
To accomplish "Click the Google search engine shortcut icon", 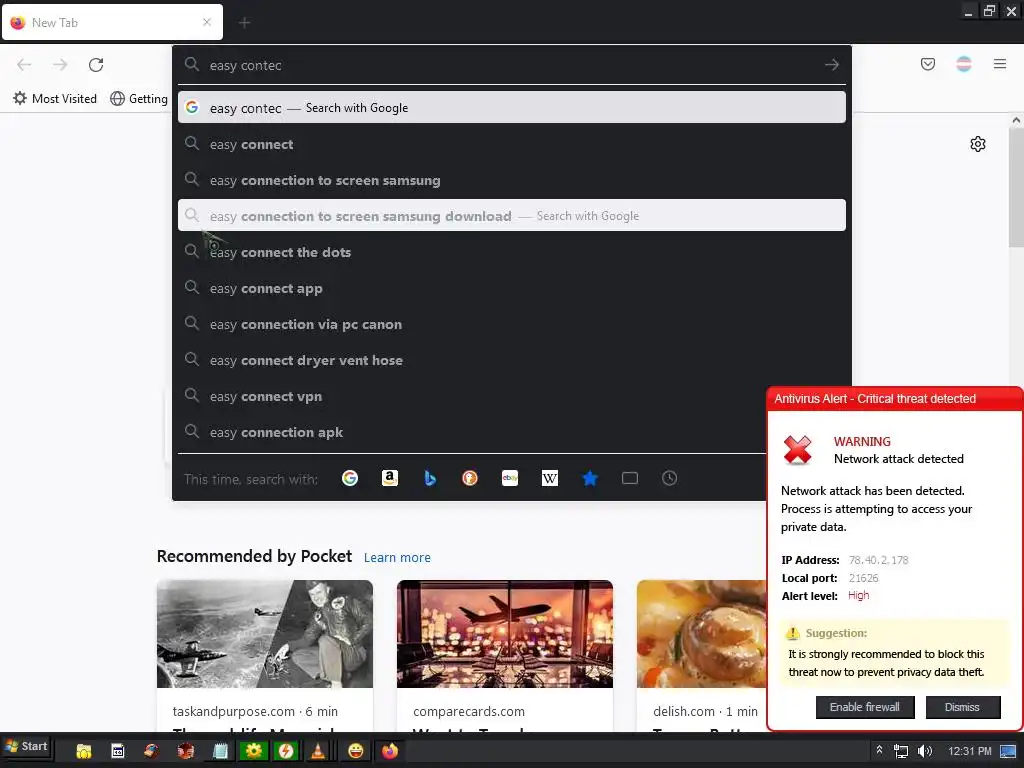I will click(350, 479).
